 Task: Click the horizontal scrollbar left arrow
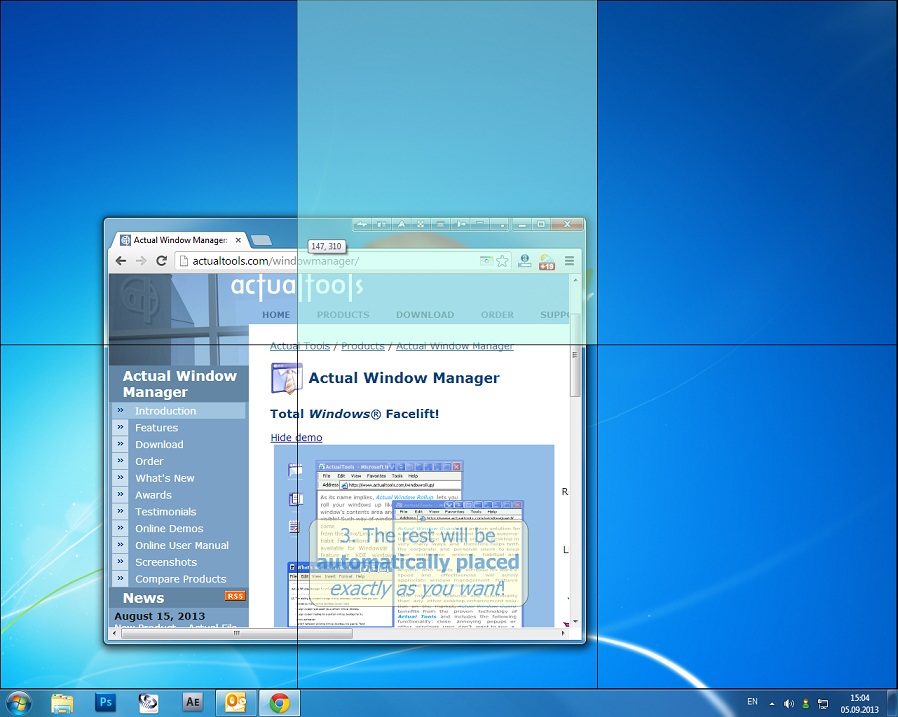click(115, 633)
